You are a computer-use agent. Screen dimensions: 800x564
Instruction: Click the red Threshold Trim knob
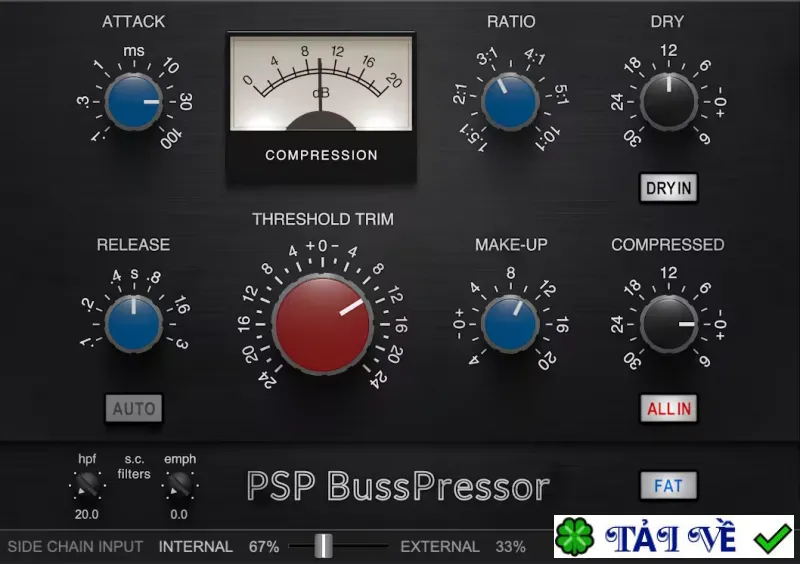[322, 324]
